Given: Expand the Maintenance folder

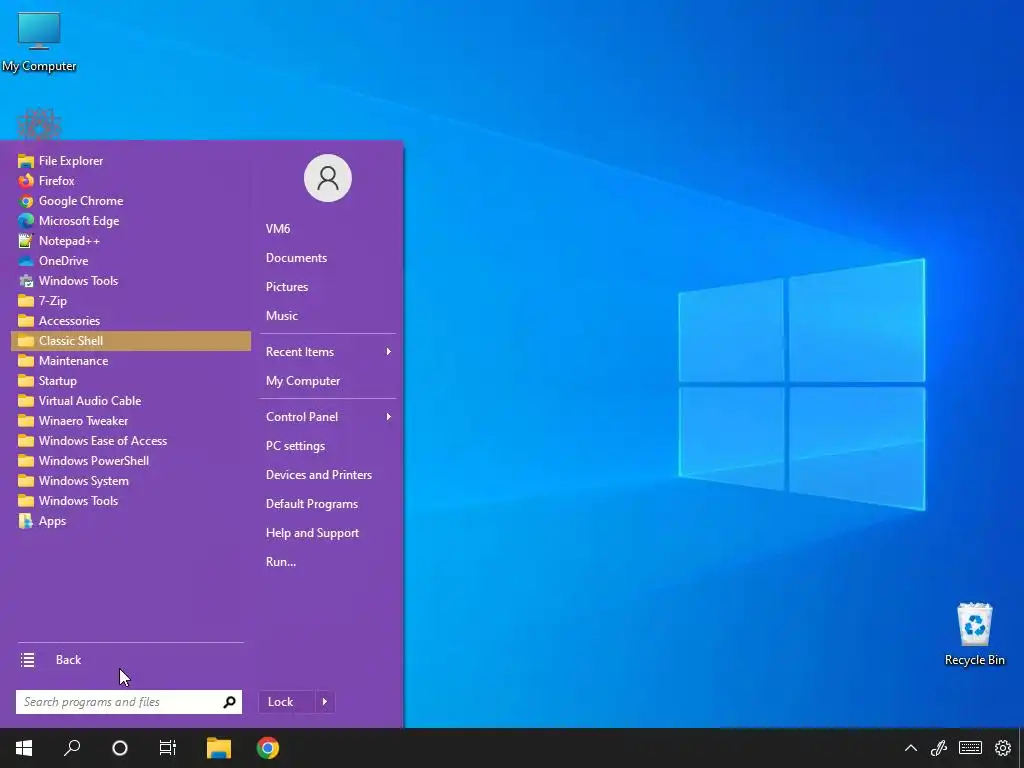Looking at the screenshot, I should [x=131, y=360].
